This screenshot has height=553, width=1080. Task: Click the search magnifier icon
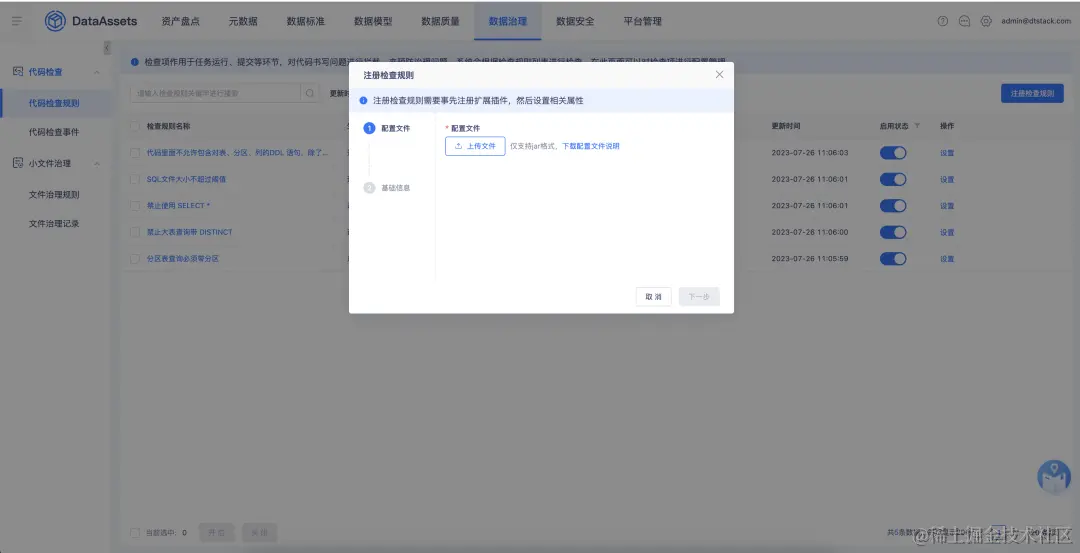click(x=310, y=93)
